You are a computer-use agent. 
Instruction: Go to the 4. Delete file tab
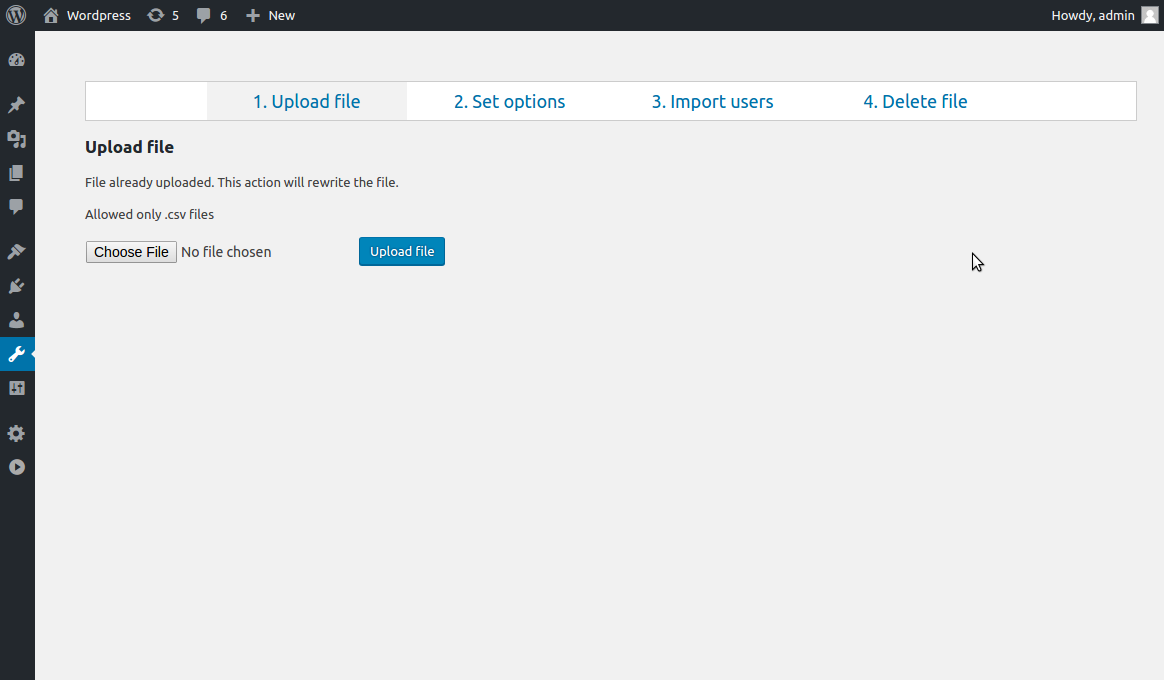pos(915,102)
